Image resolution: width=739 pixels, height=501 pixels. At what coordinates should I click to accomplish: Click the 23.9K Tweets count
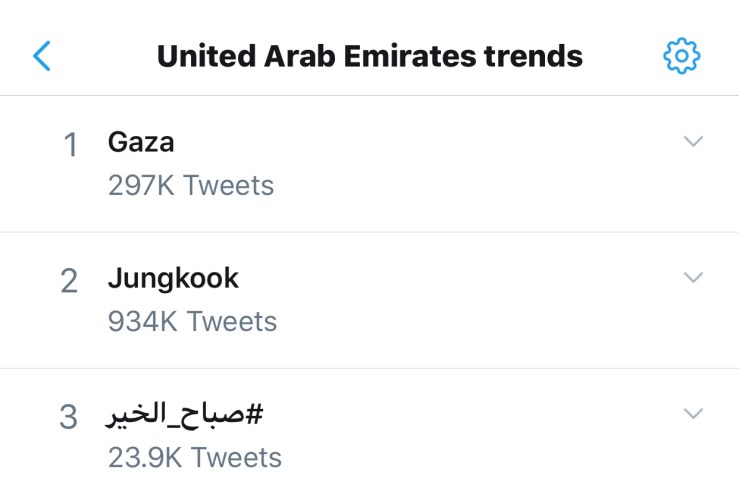pos(194,457)
